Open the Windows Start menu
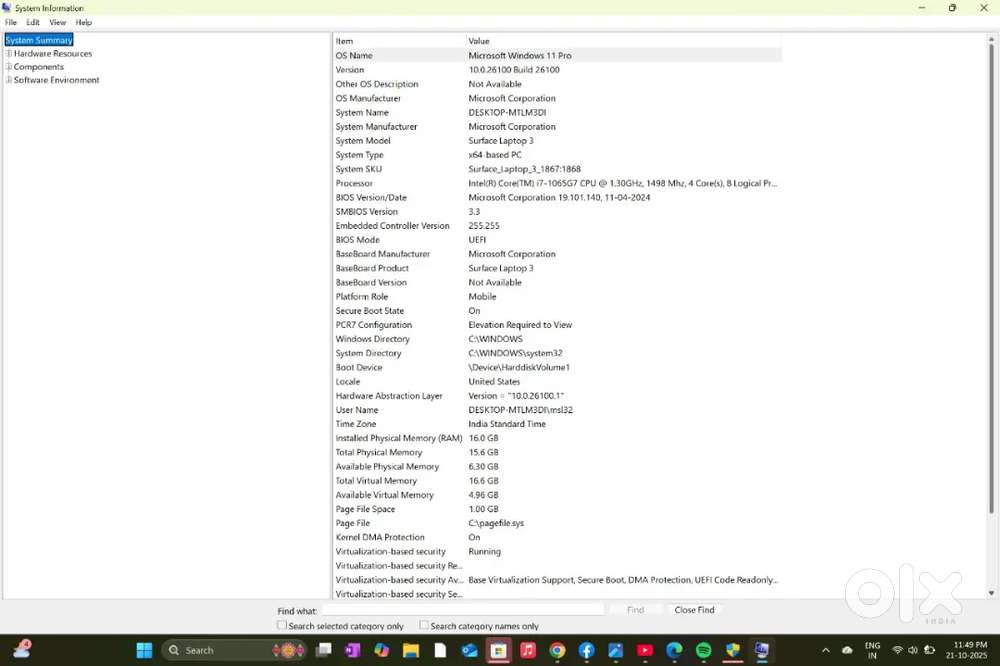Viewport: 1000px width, 666px height. 144,650
